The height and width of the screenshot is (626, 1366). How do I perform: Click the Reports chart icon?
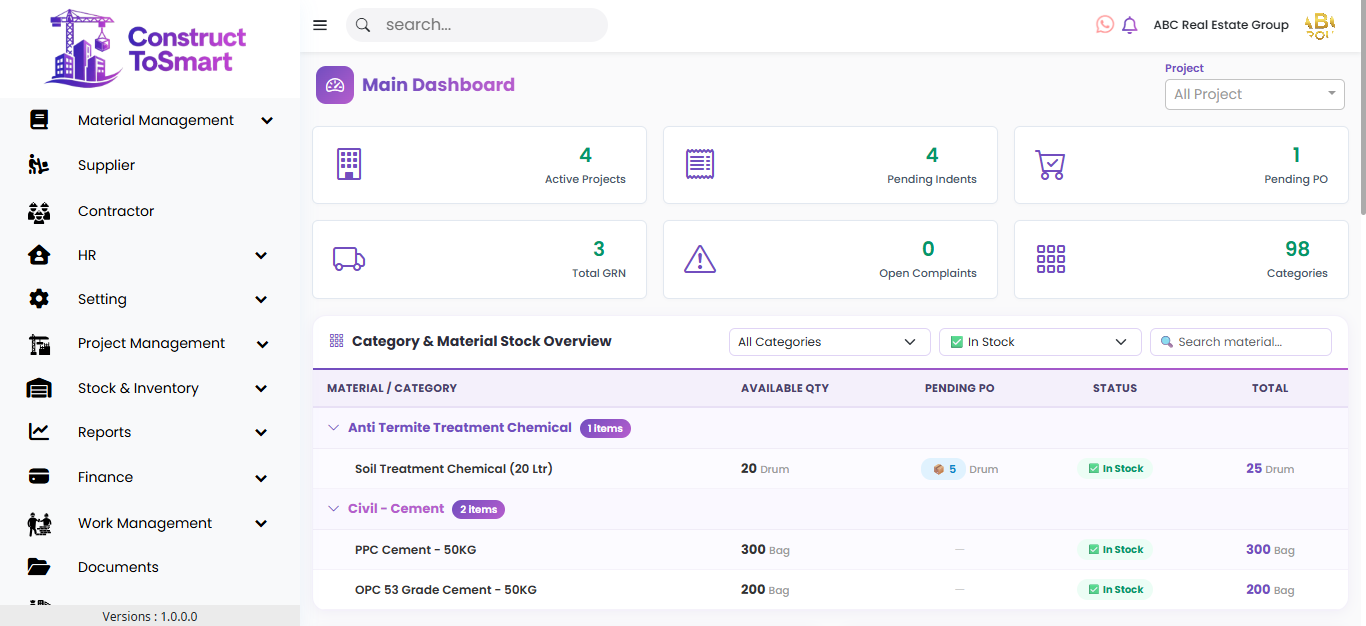coord(39,432)
